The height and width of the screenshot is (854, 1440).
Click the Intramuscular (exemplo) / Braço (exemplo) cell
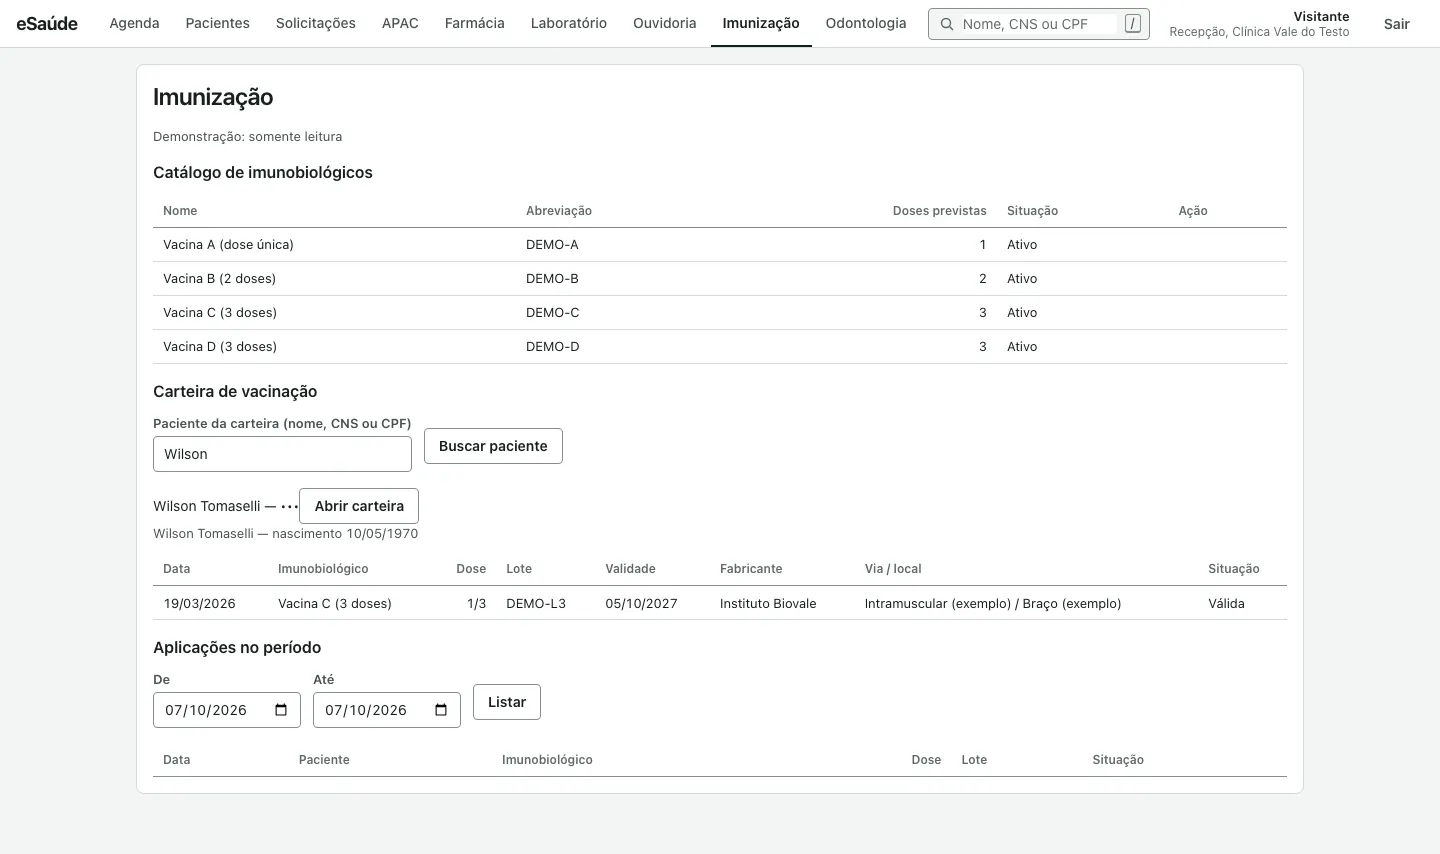[993, 604]
